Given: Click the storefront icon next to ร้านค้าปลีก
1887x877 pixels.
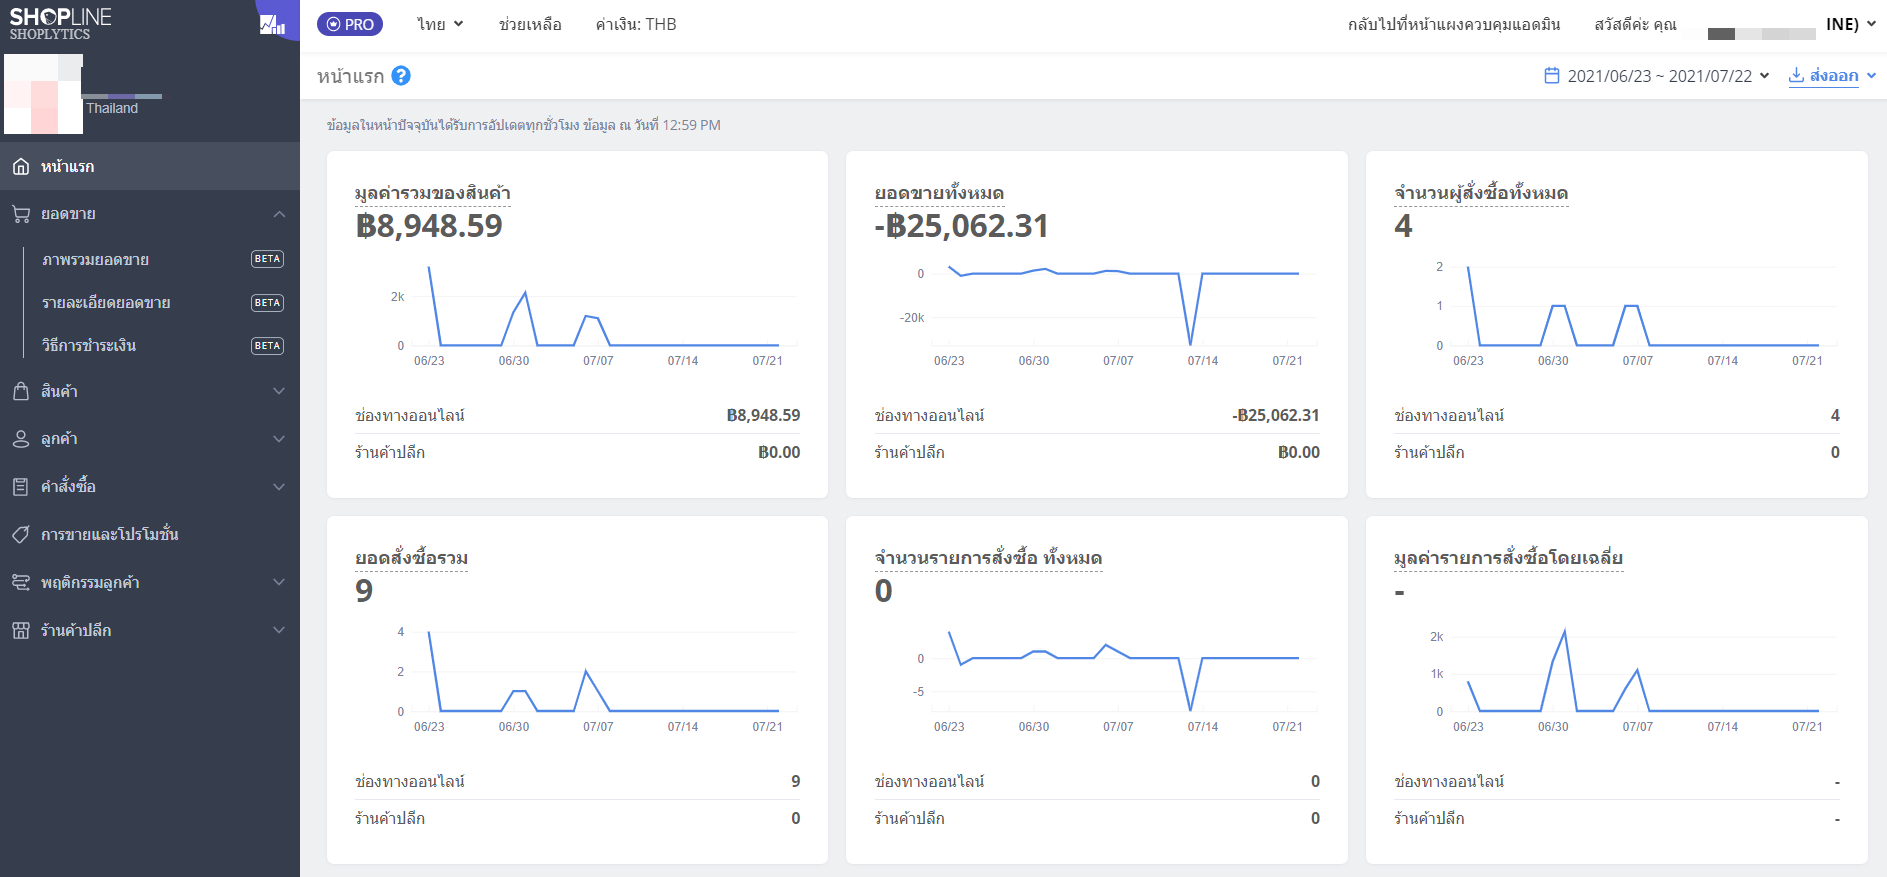Looking at the screenshot, I should point(21,630).
